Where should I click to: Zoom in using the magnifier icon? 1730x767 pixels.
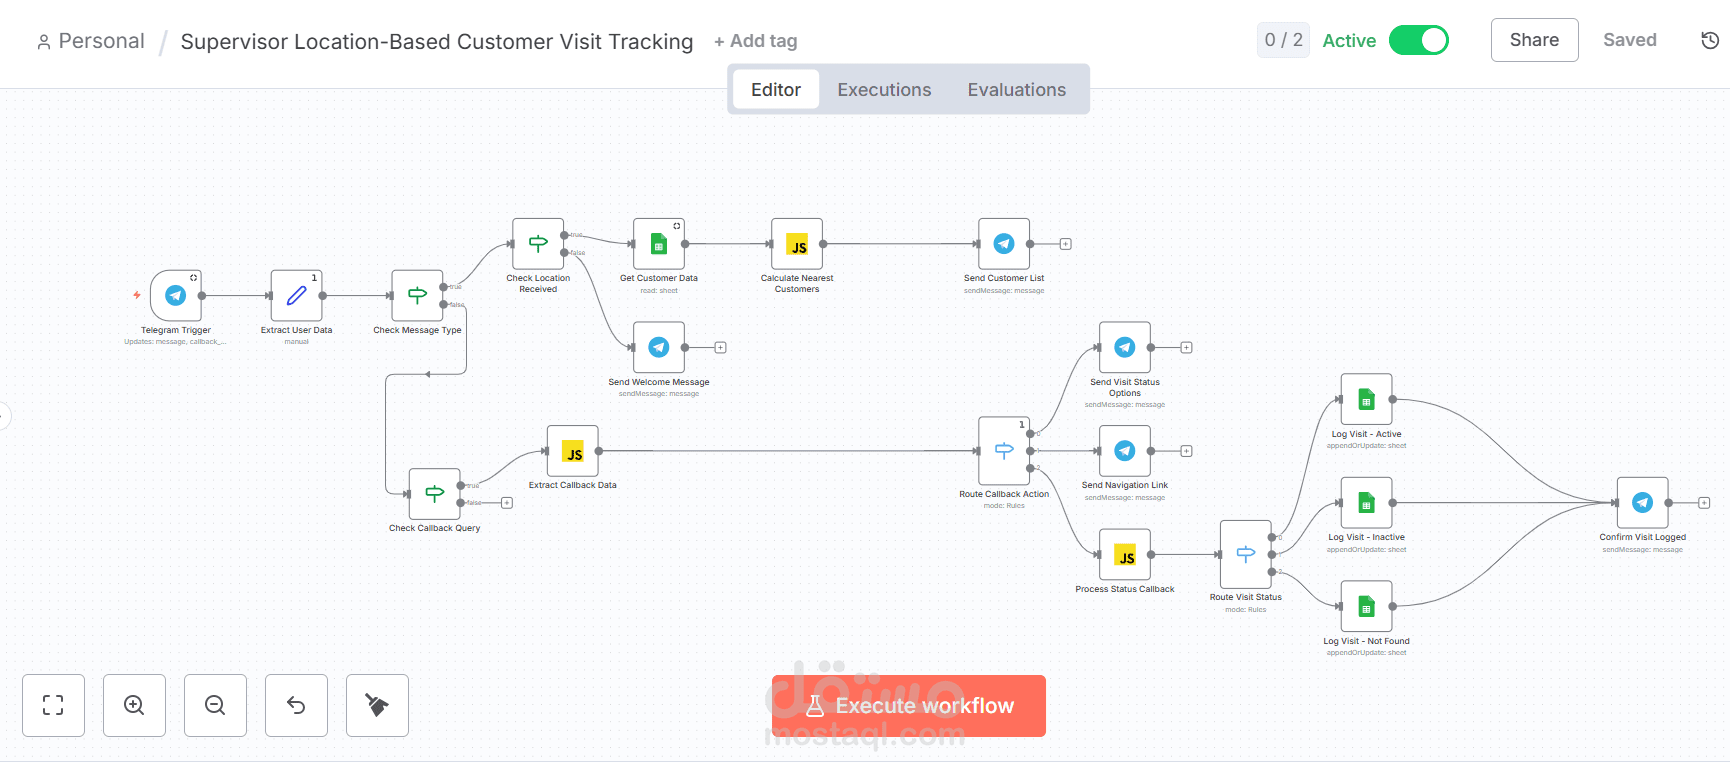pyautogui.click(x=134, y=705)
